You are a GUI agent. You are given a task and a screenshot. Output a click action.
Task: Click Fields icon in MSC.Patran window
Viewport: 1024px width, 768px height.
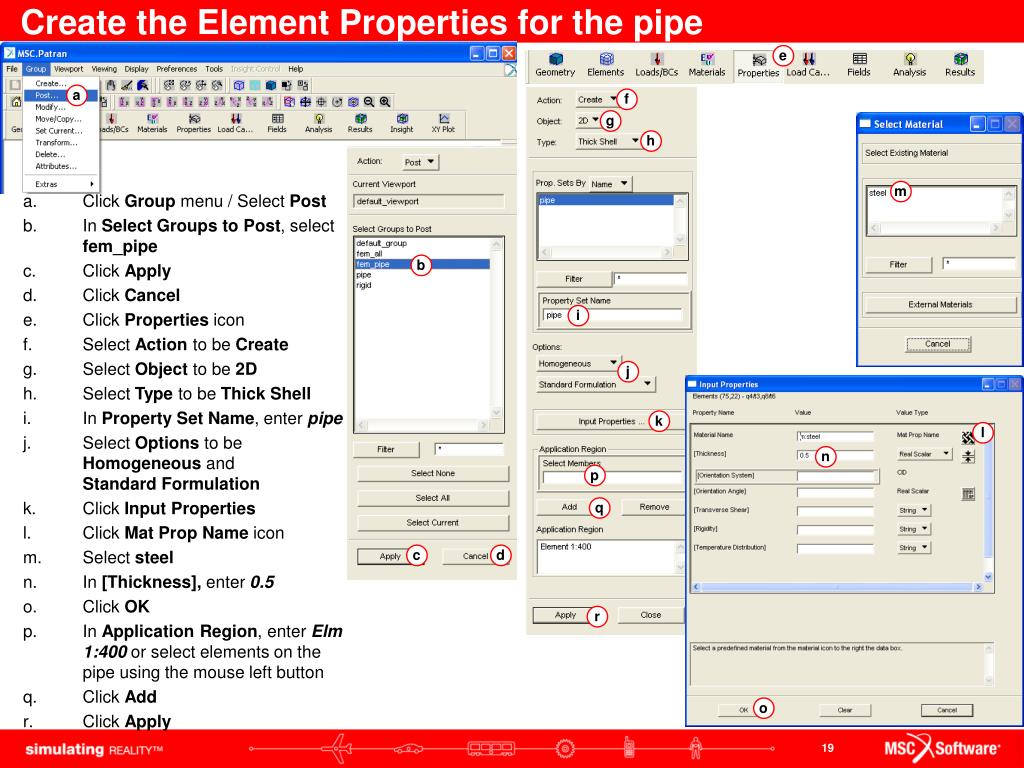277,123
